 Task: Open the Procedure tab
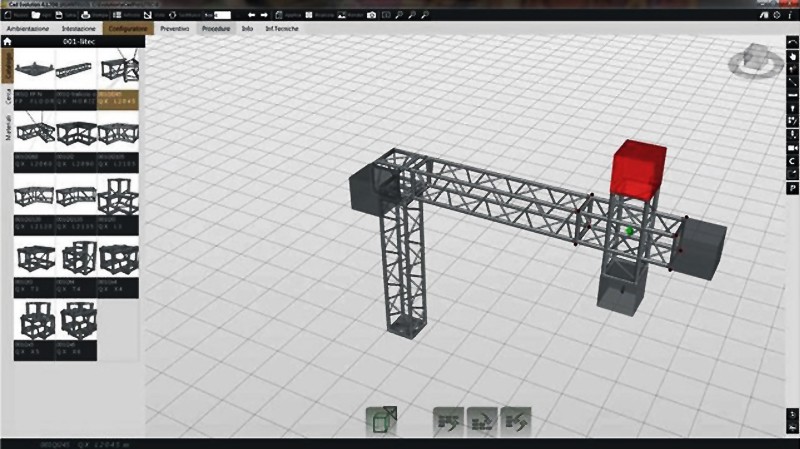[216, 29]
